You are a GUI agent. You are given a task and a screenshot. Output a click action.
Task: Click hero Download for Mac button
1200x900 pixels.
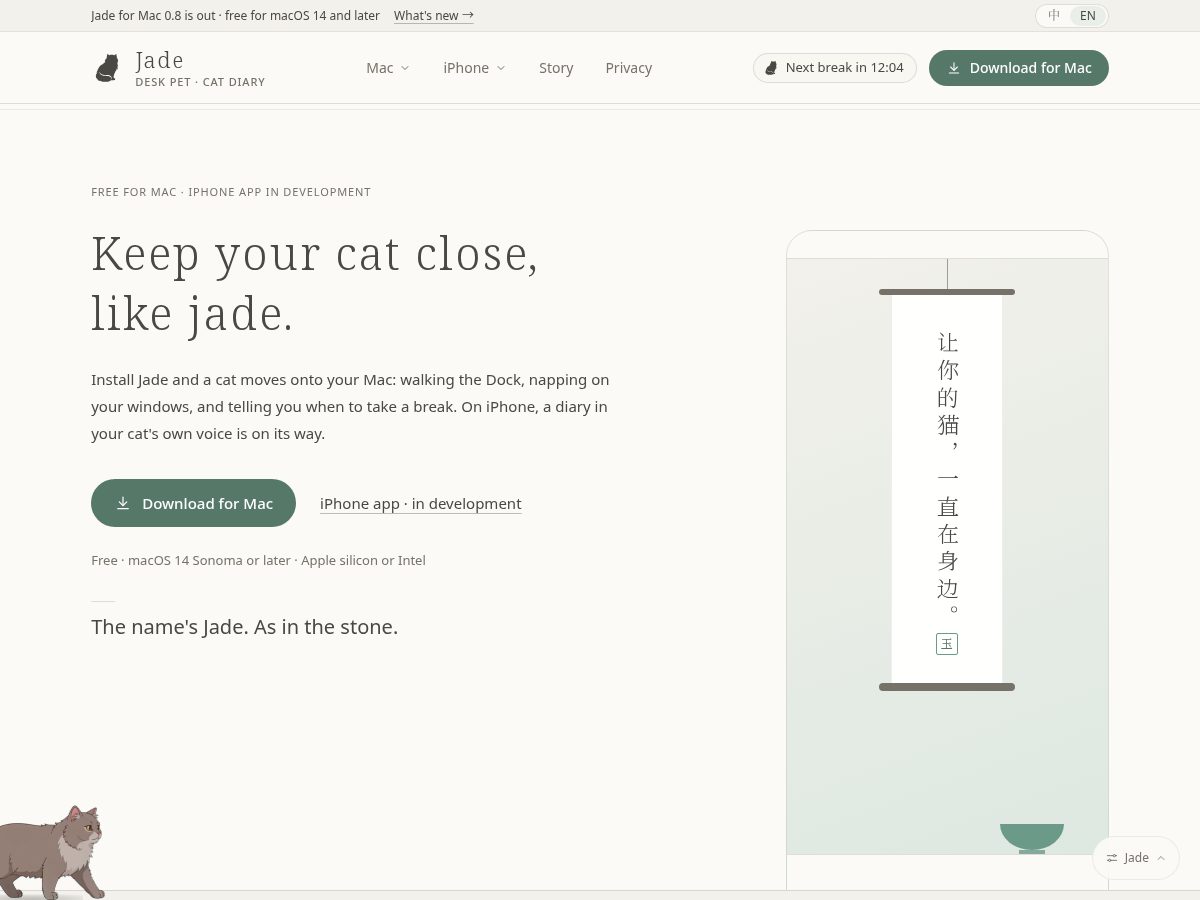click(x=193, y=503)
